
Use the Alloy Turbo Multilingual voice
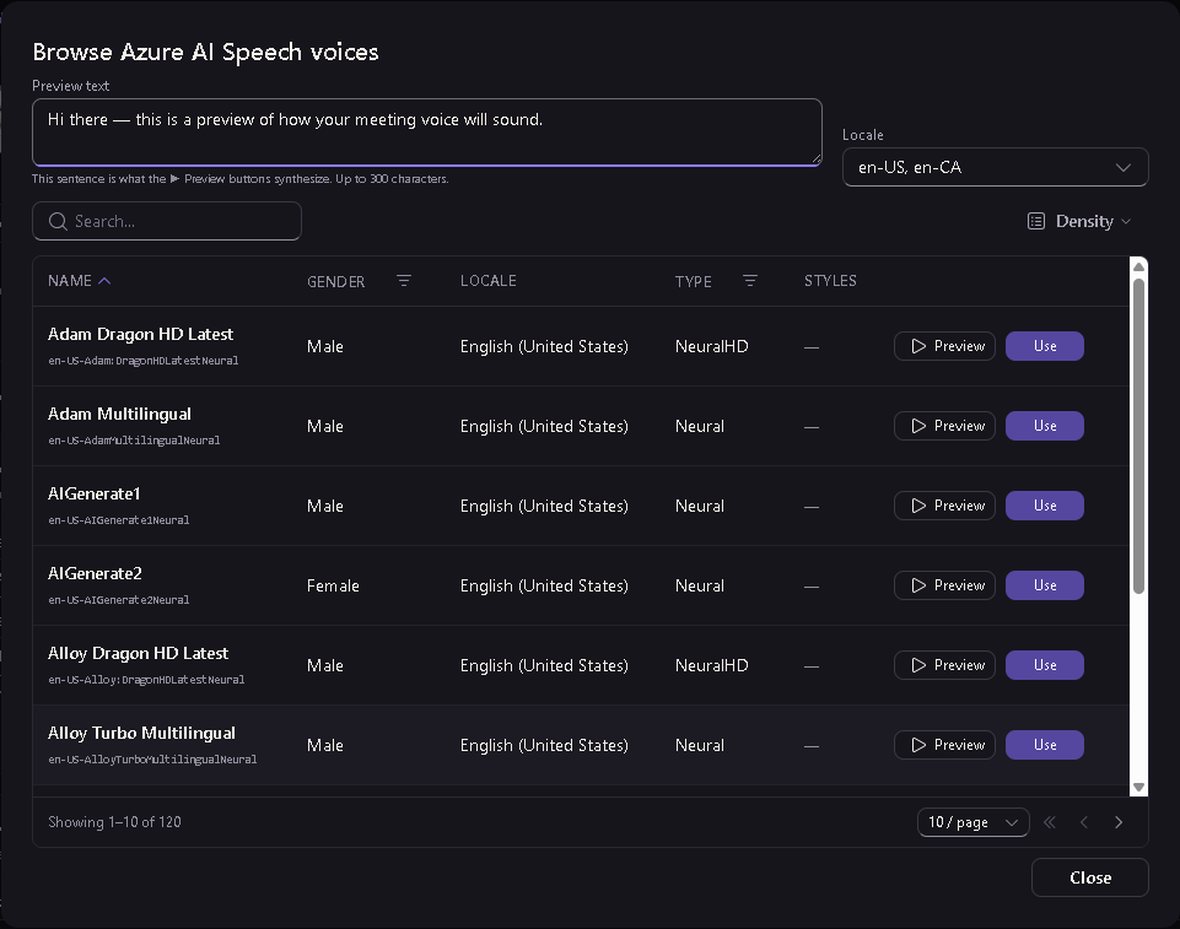tap(1045, 745)
